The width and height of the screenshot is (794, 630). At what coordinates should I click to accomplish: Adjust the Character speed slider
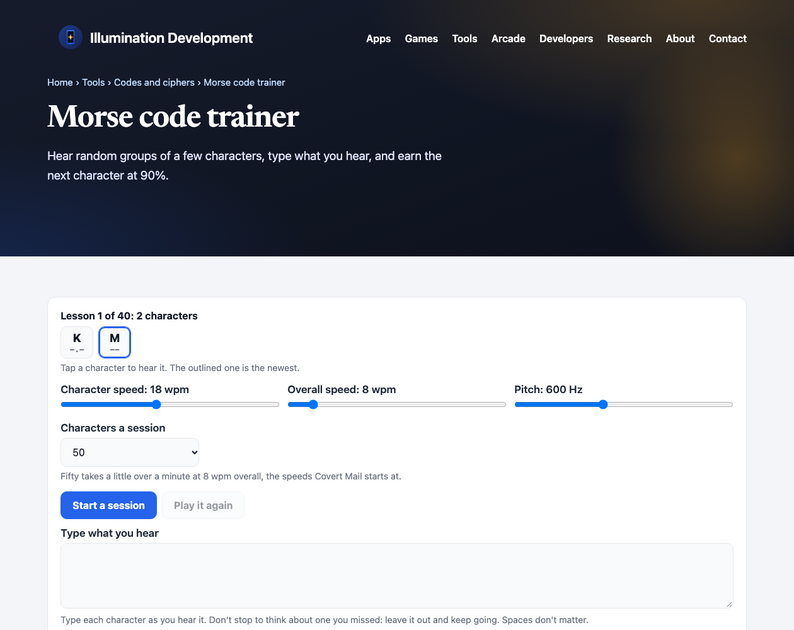click(x=170, y=405)
